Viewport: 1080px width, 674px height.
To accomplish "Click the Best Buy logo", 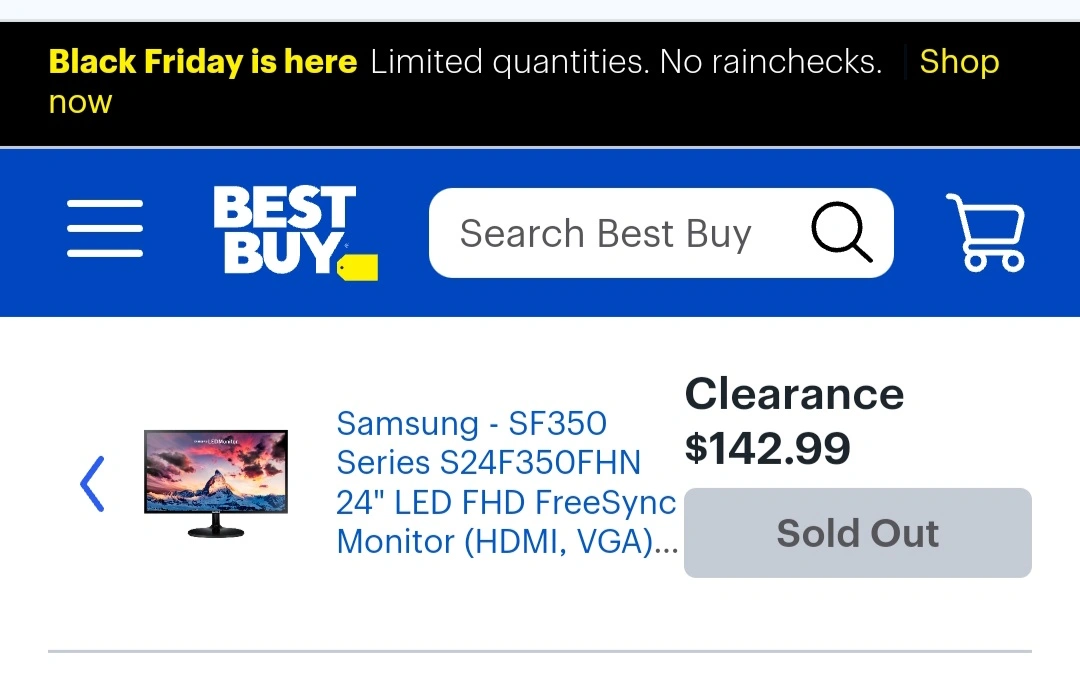I will (284, 230).
